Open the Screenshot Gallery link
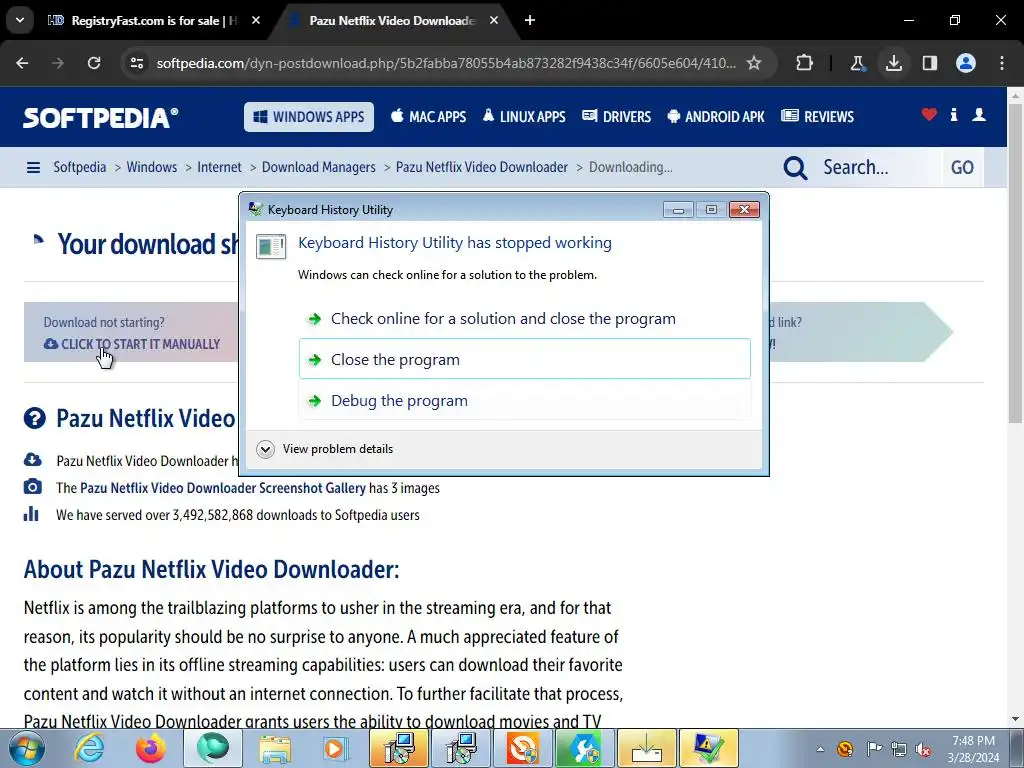The width and height of the screenshot is (1024, 768). pyautogui.click(x=223, y=488)
